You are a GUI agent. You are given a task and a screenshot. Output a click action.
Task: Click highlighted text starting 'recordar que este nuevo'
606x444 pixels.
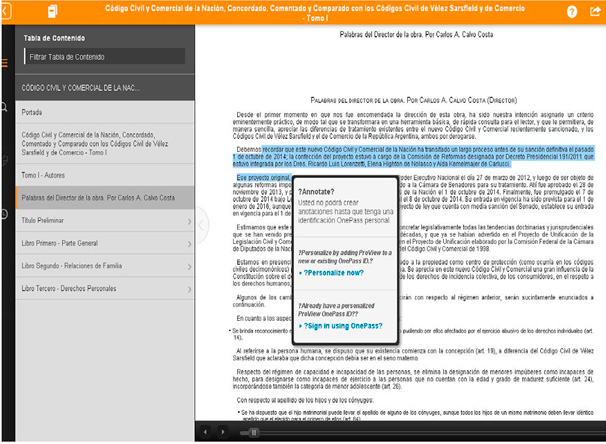point(413,157)
